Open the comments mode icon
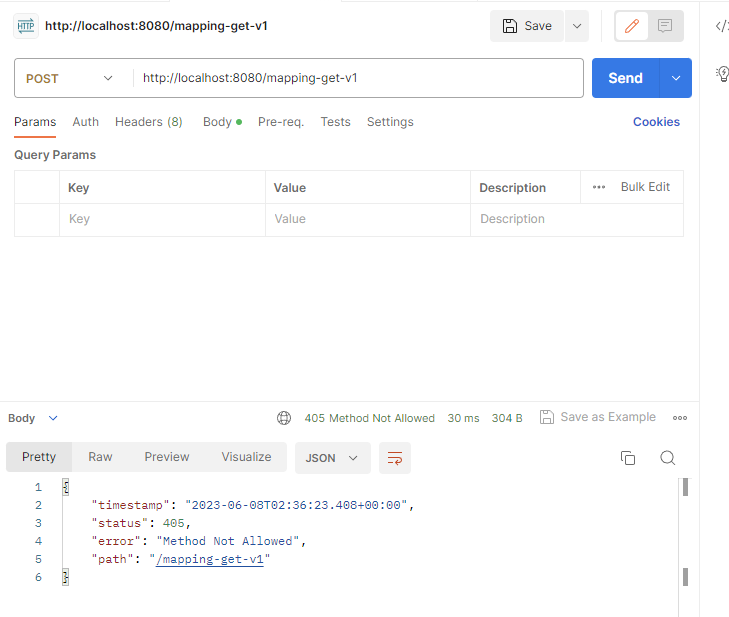 (665, 26)
